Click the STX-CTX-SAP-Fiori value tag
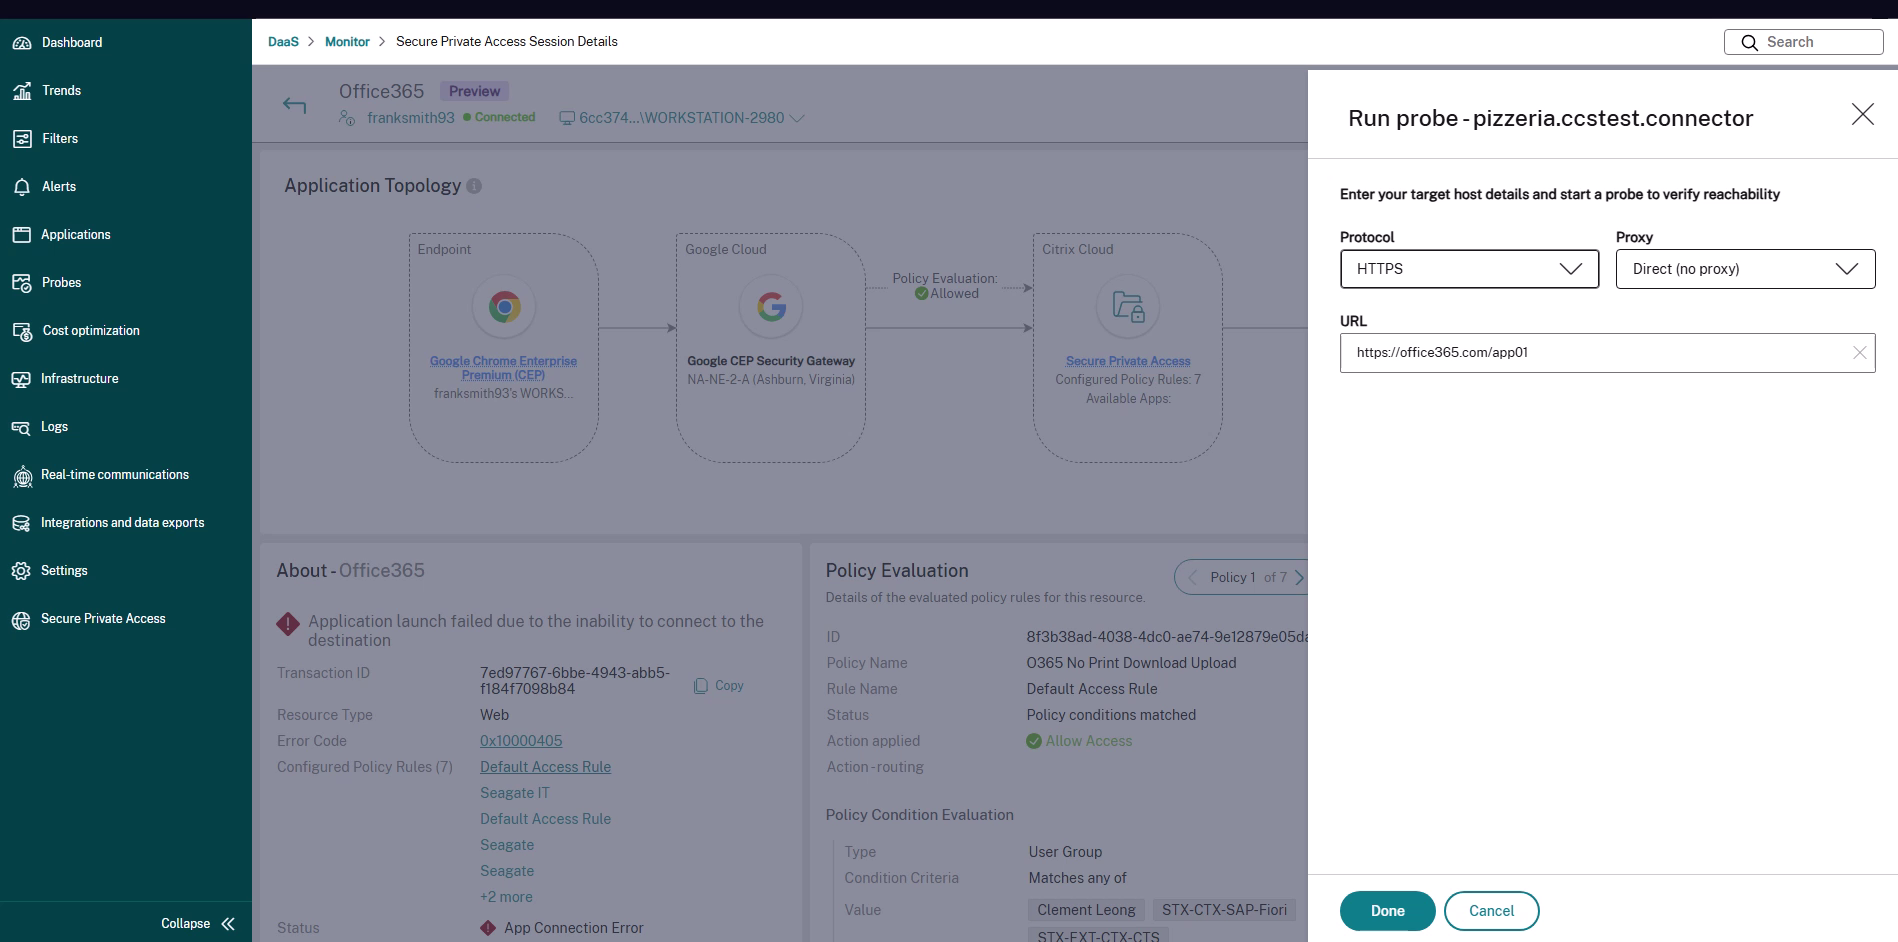Image resolution: width=1898 pixels, height=942 pixels. (1224, 910)
